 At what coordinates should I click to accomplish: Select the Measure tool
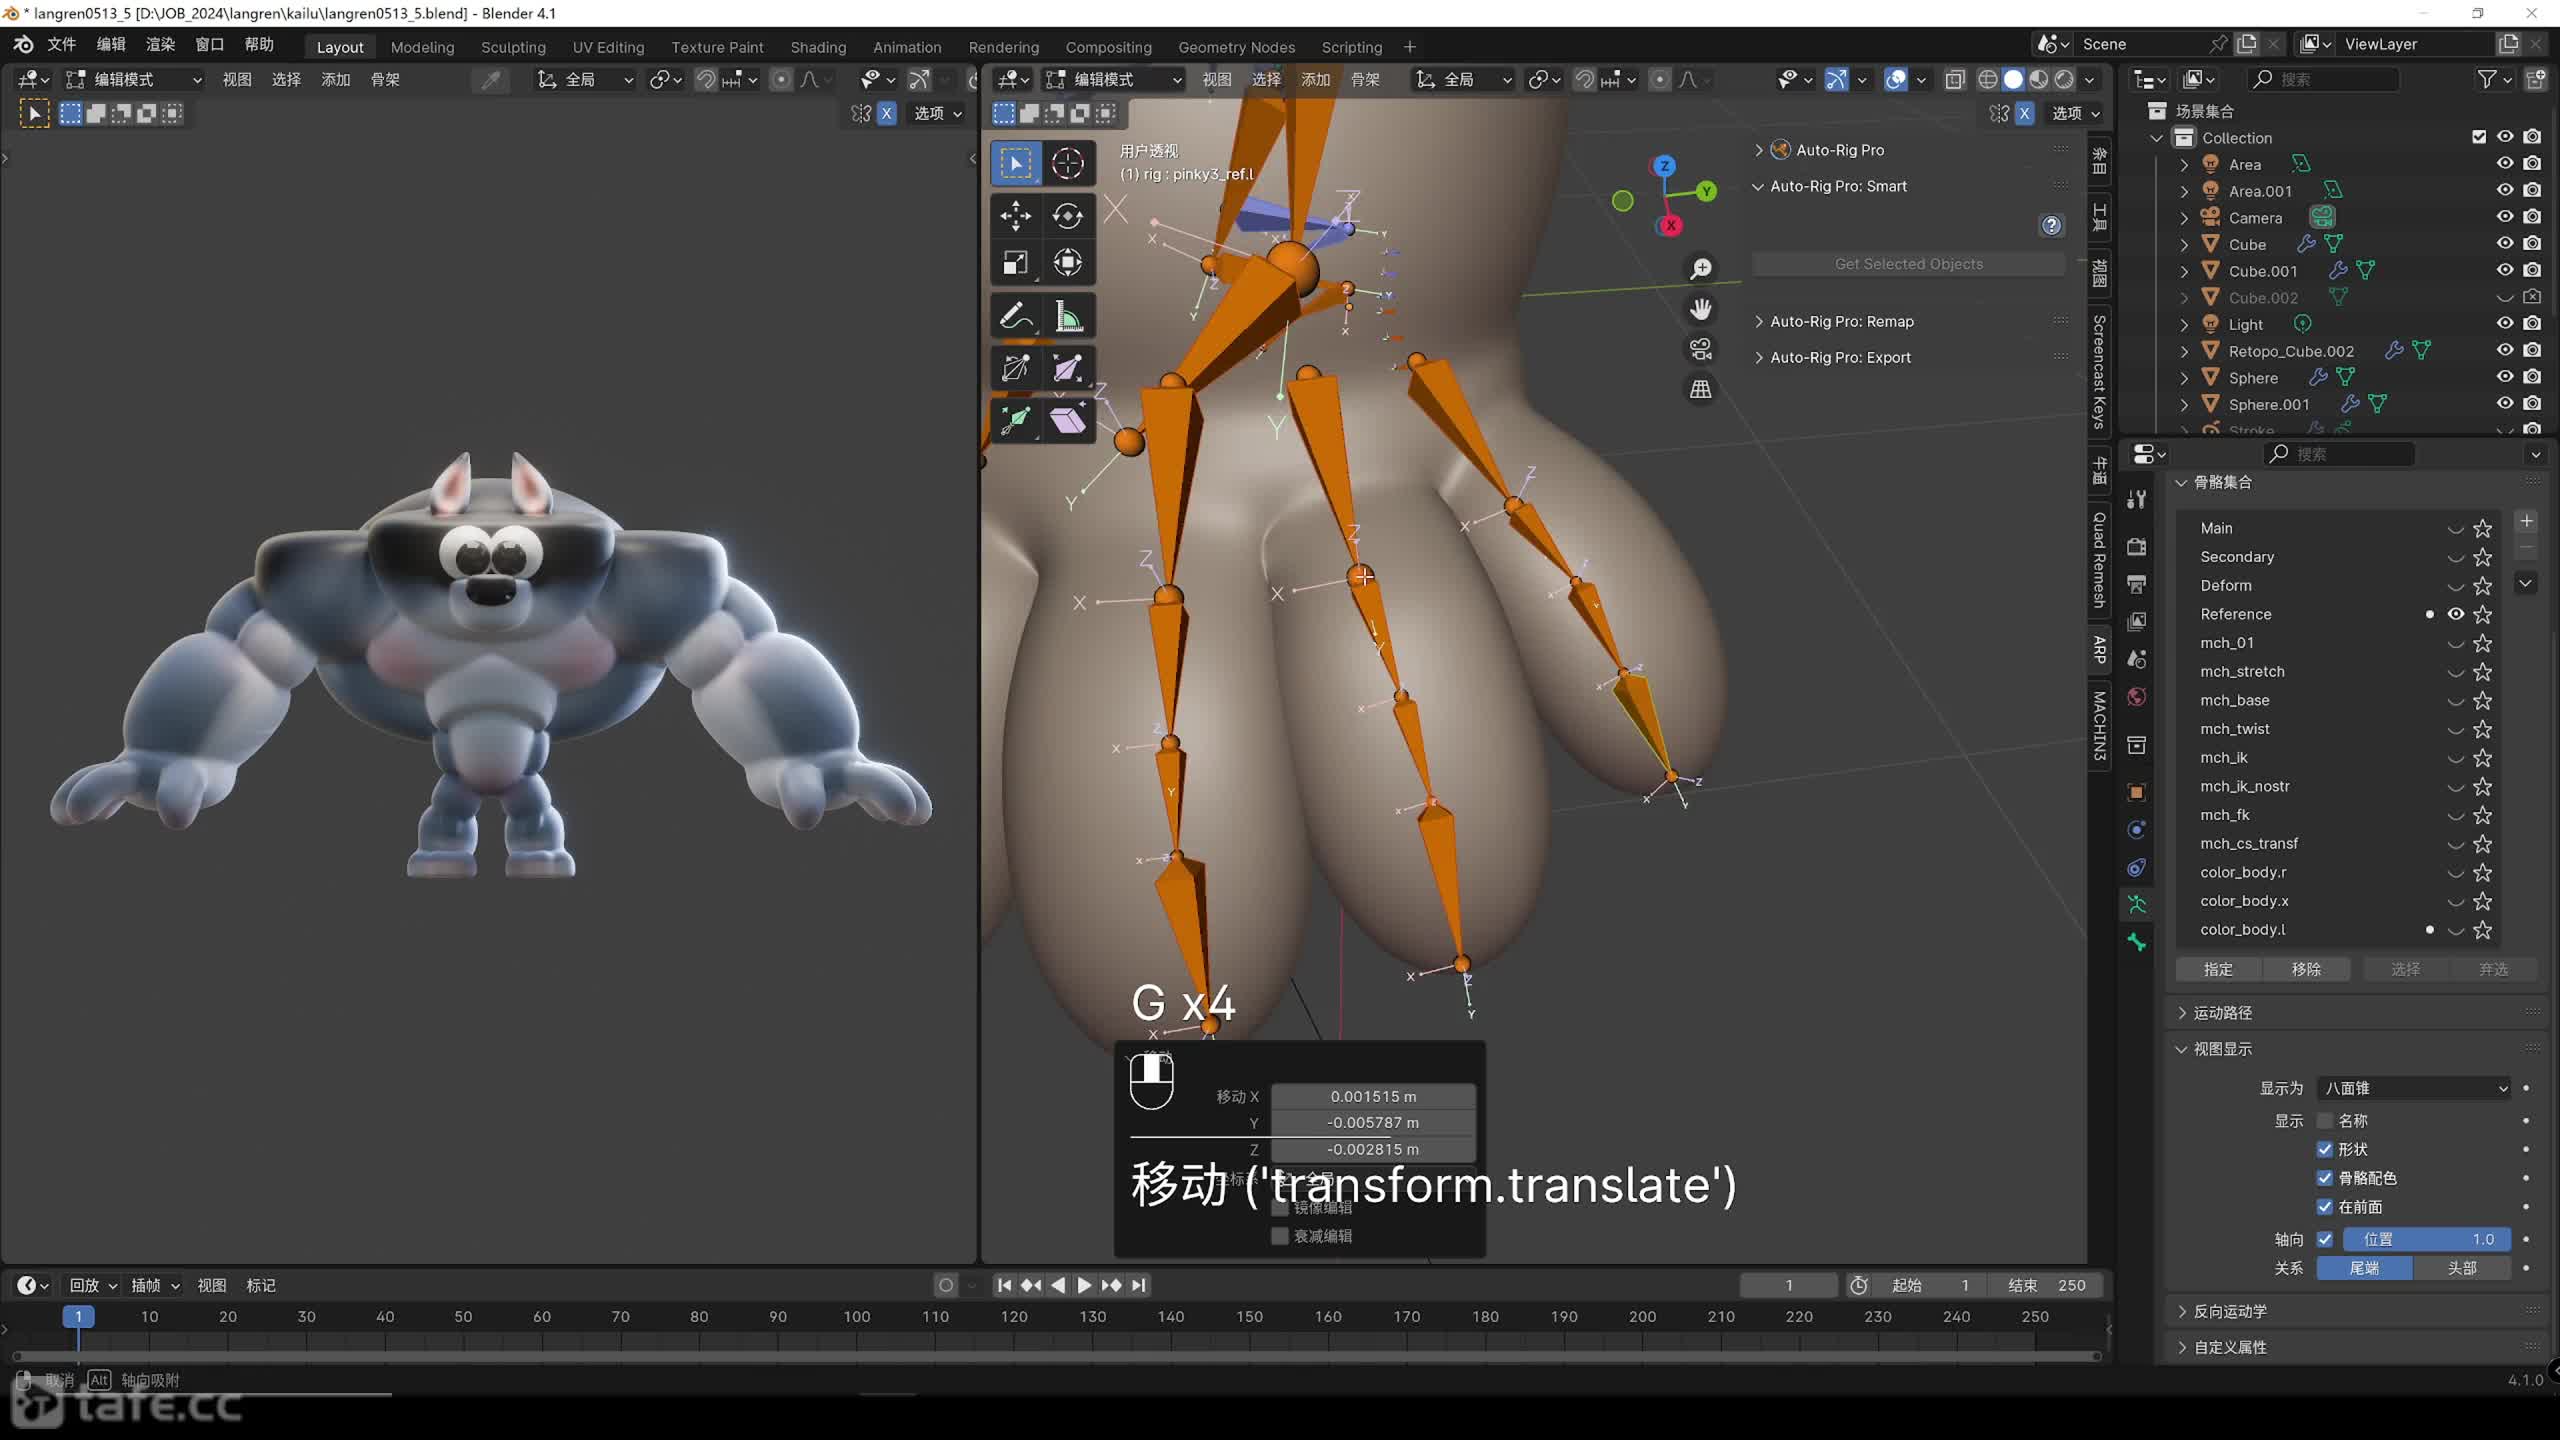click(x=1067, y=317)
